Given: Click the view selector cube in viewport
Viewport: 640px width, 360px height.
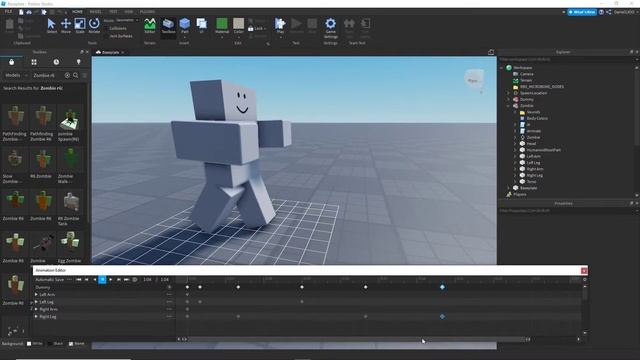Looking at the screenshot, I should 474,79.
